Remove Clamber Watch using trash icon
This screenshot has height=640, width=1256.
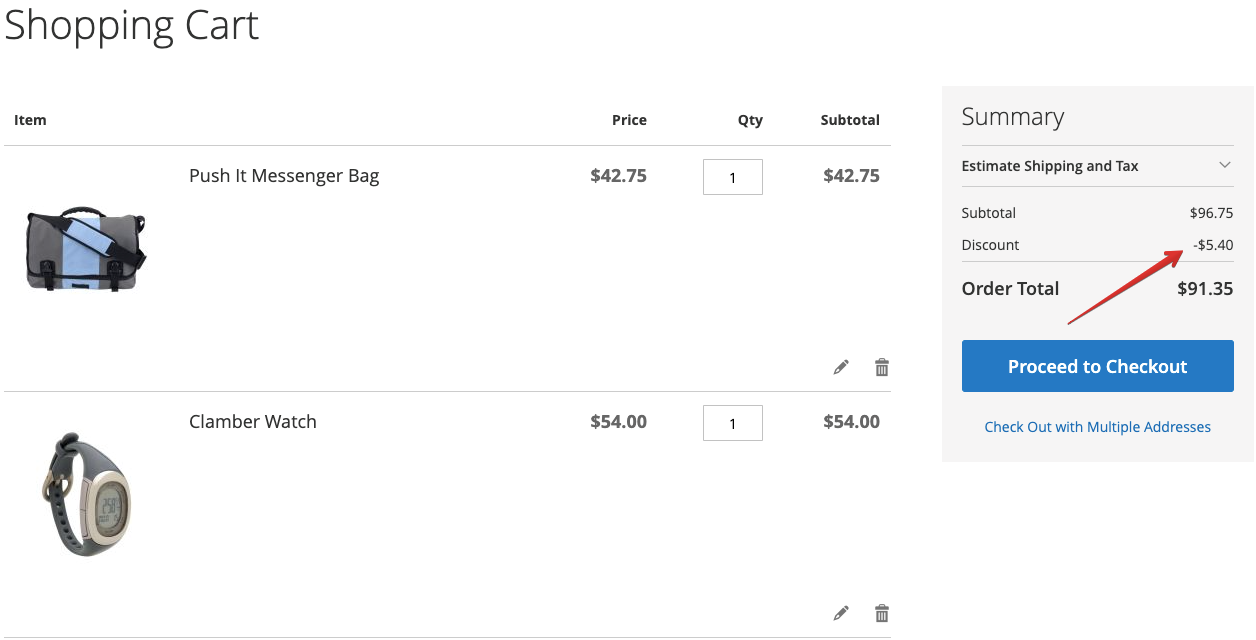(882, 613)
